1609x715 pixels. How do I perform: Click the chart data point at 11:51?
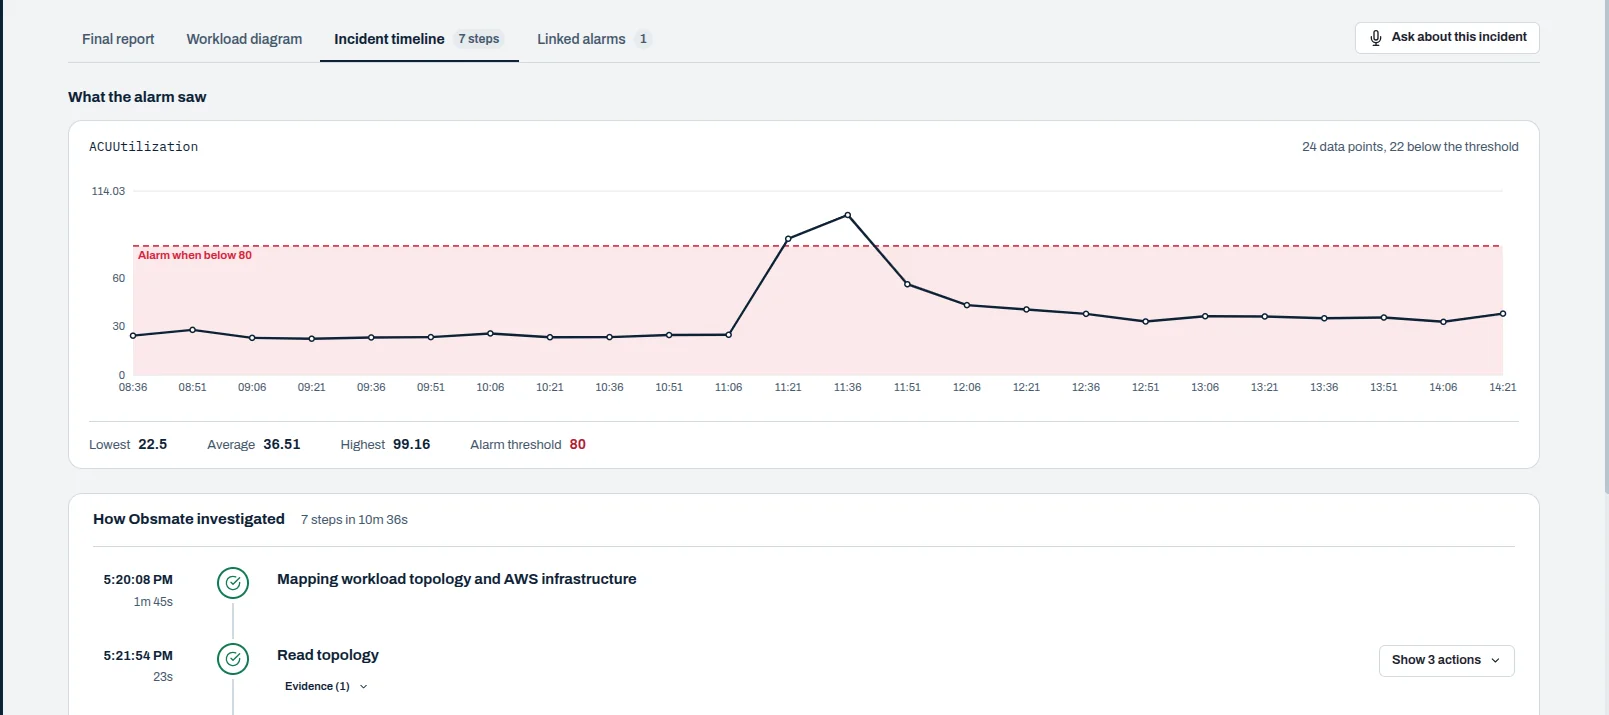[907, 284]
